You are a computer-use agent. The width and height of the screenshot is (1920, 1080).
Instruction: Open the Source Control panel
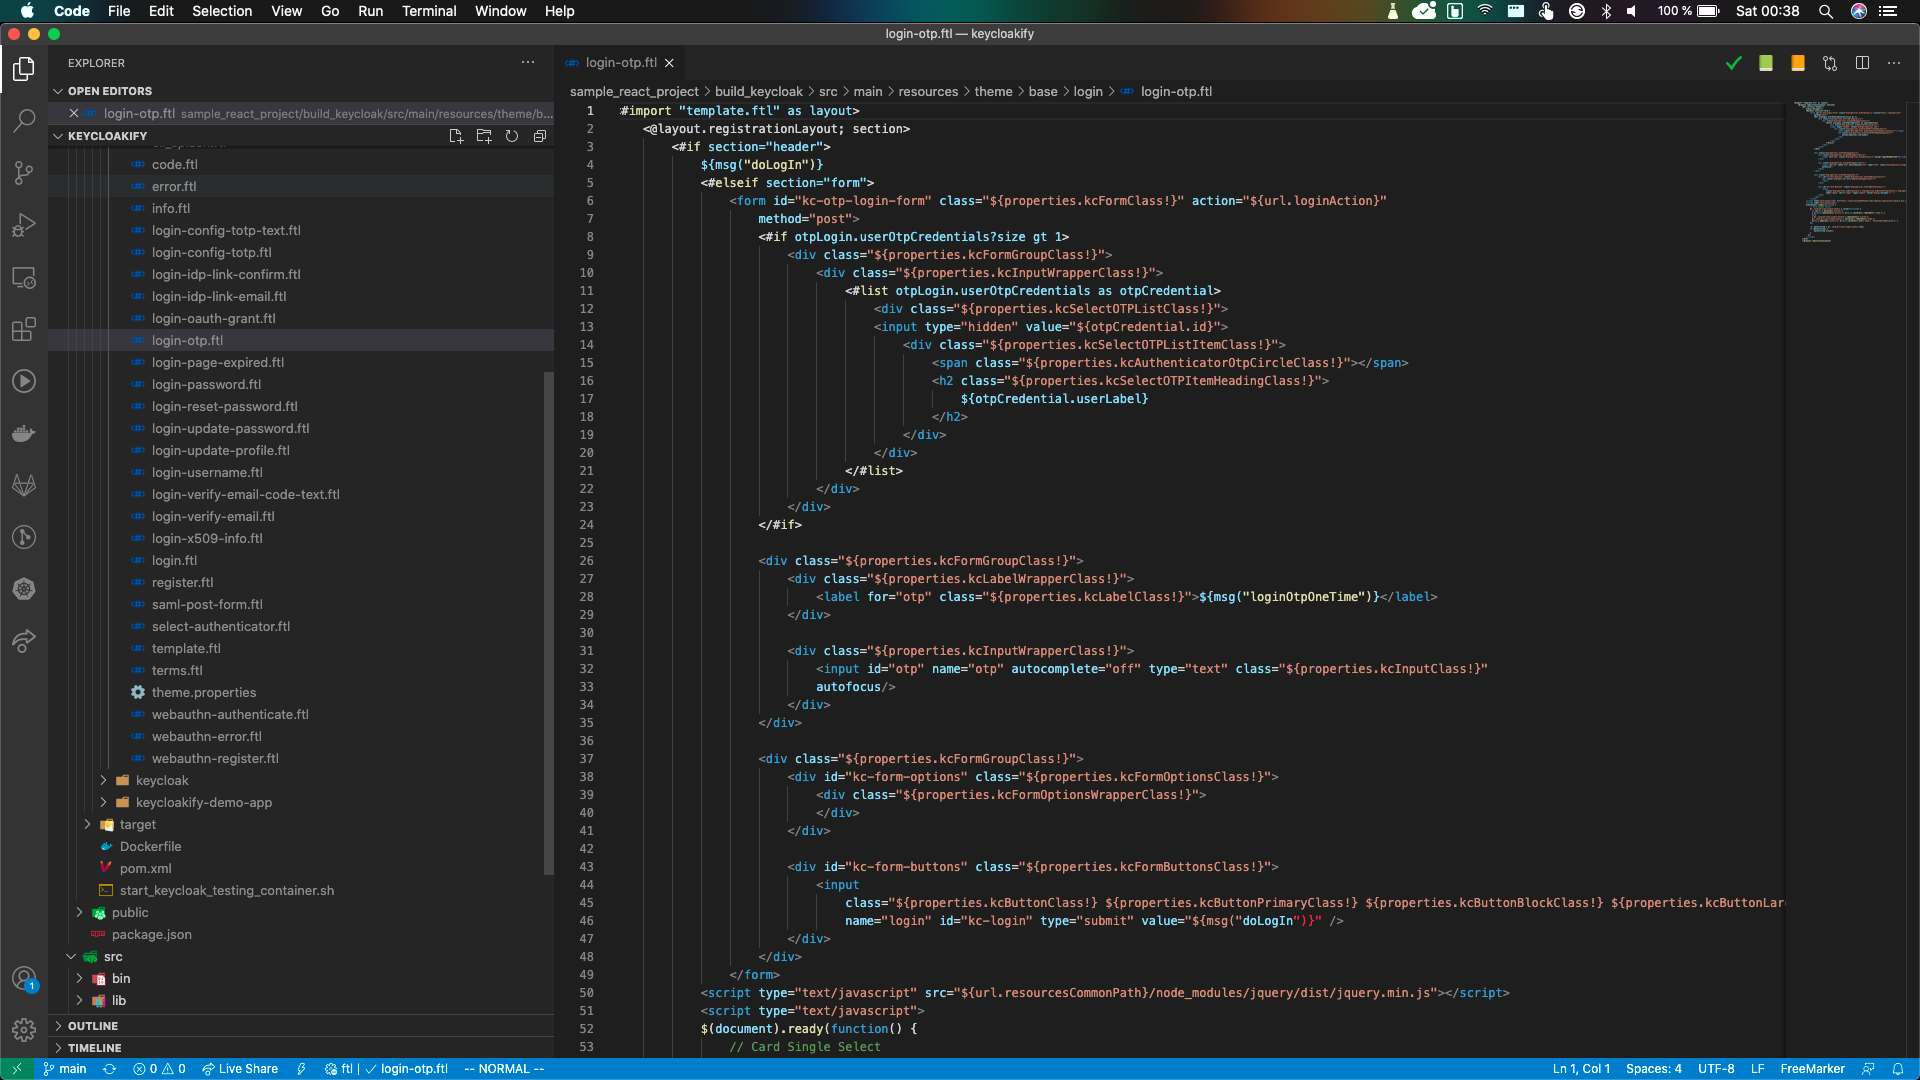pos(24,173)
